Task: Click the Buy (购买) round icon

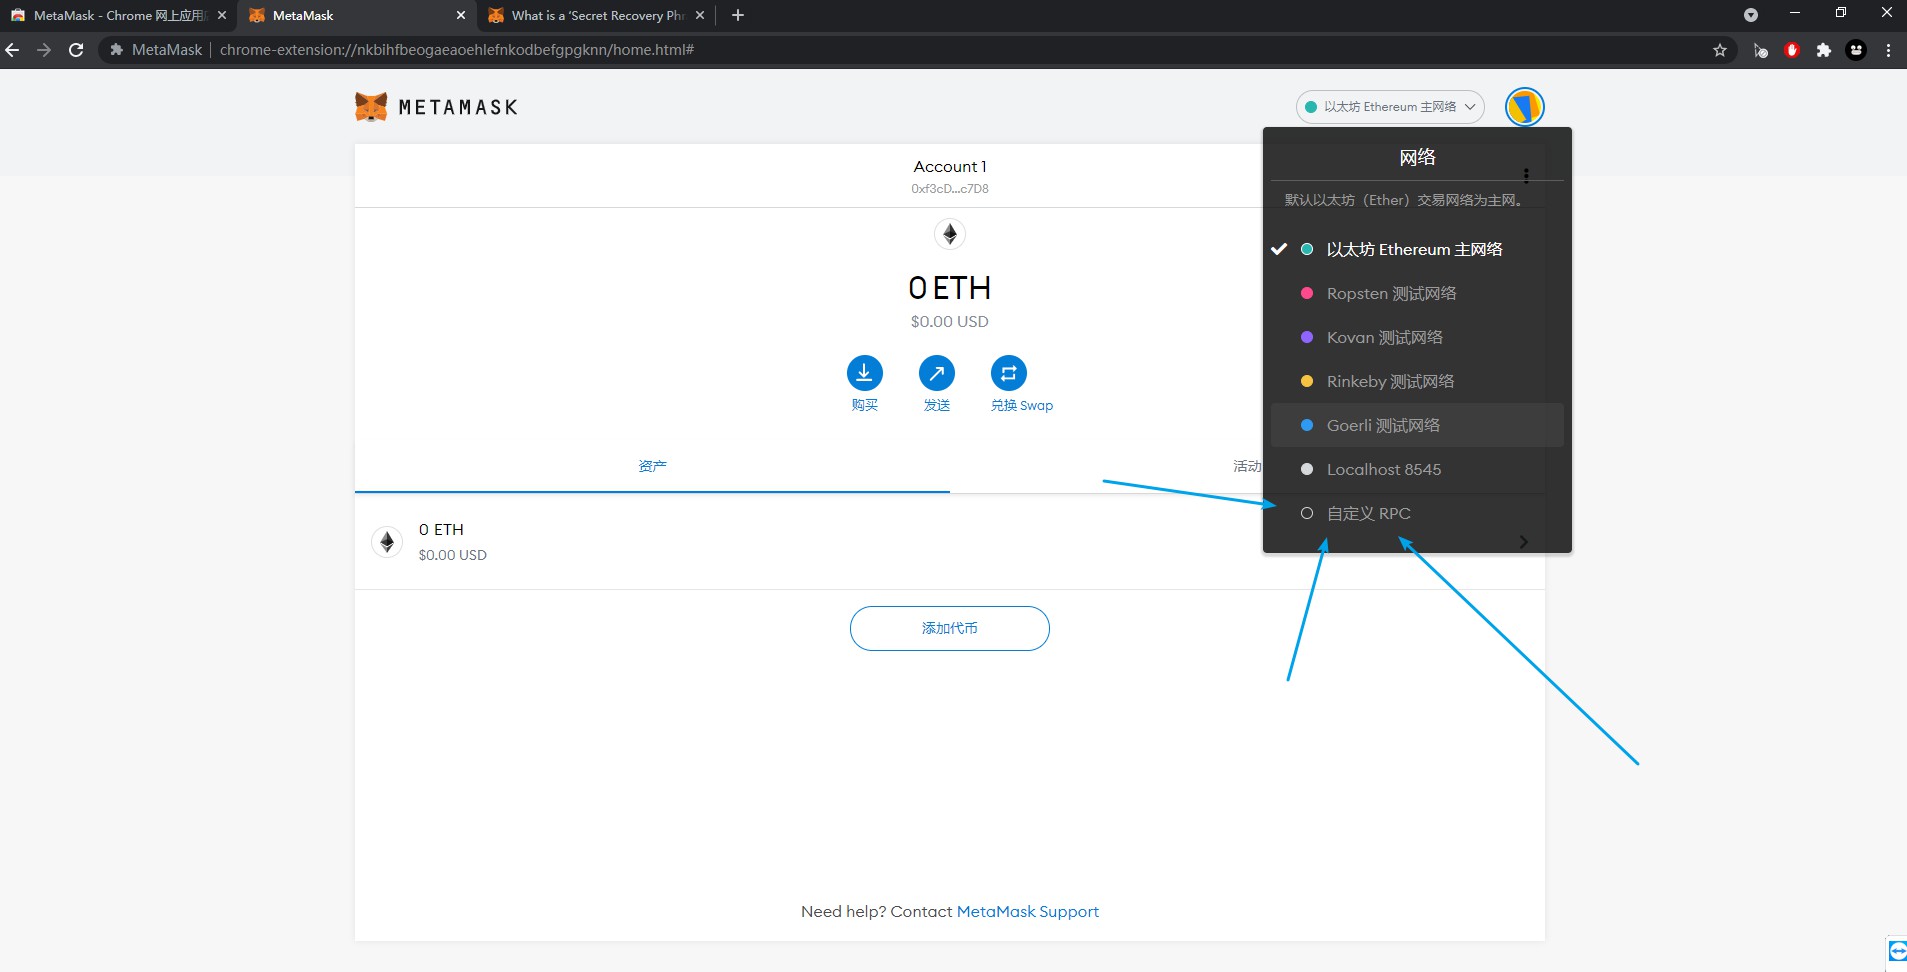Action: pos(865,373)
